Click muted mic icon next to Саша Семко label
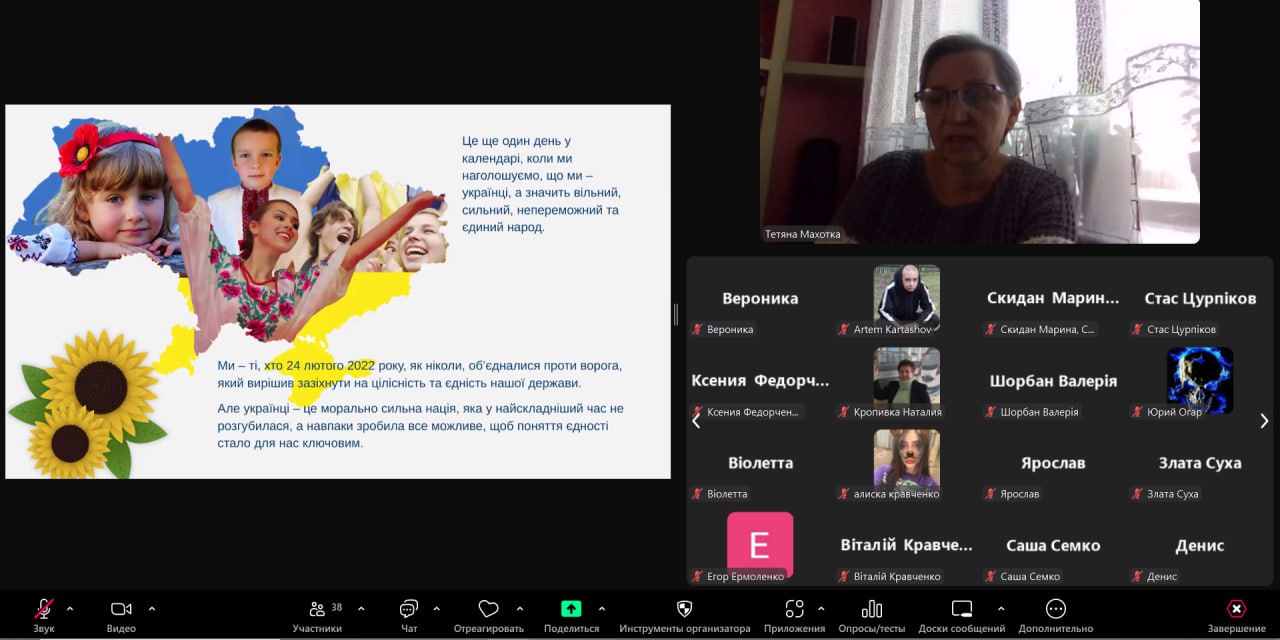1280x640 pixels. [992, 576]
